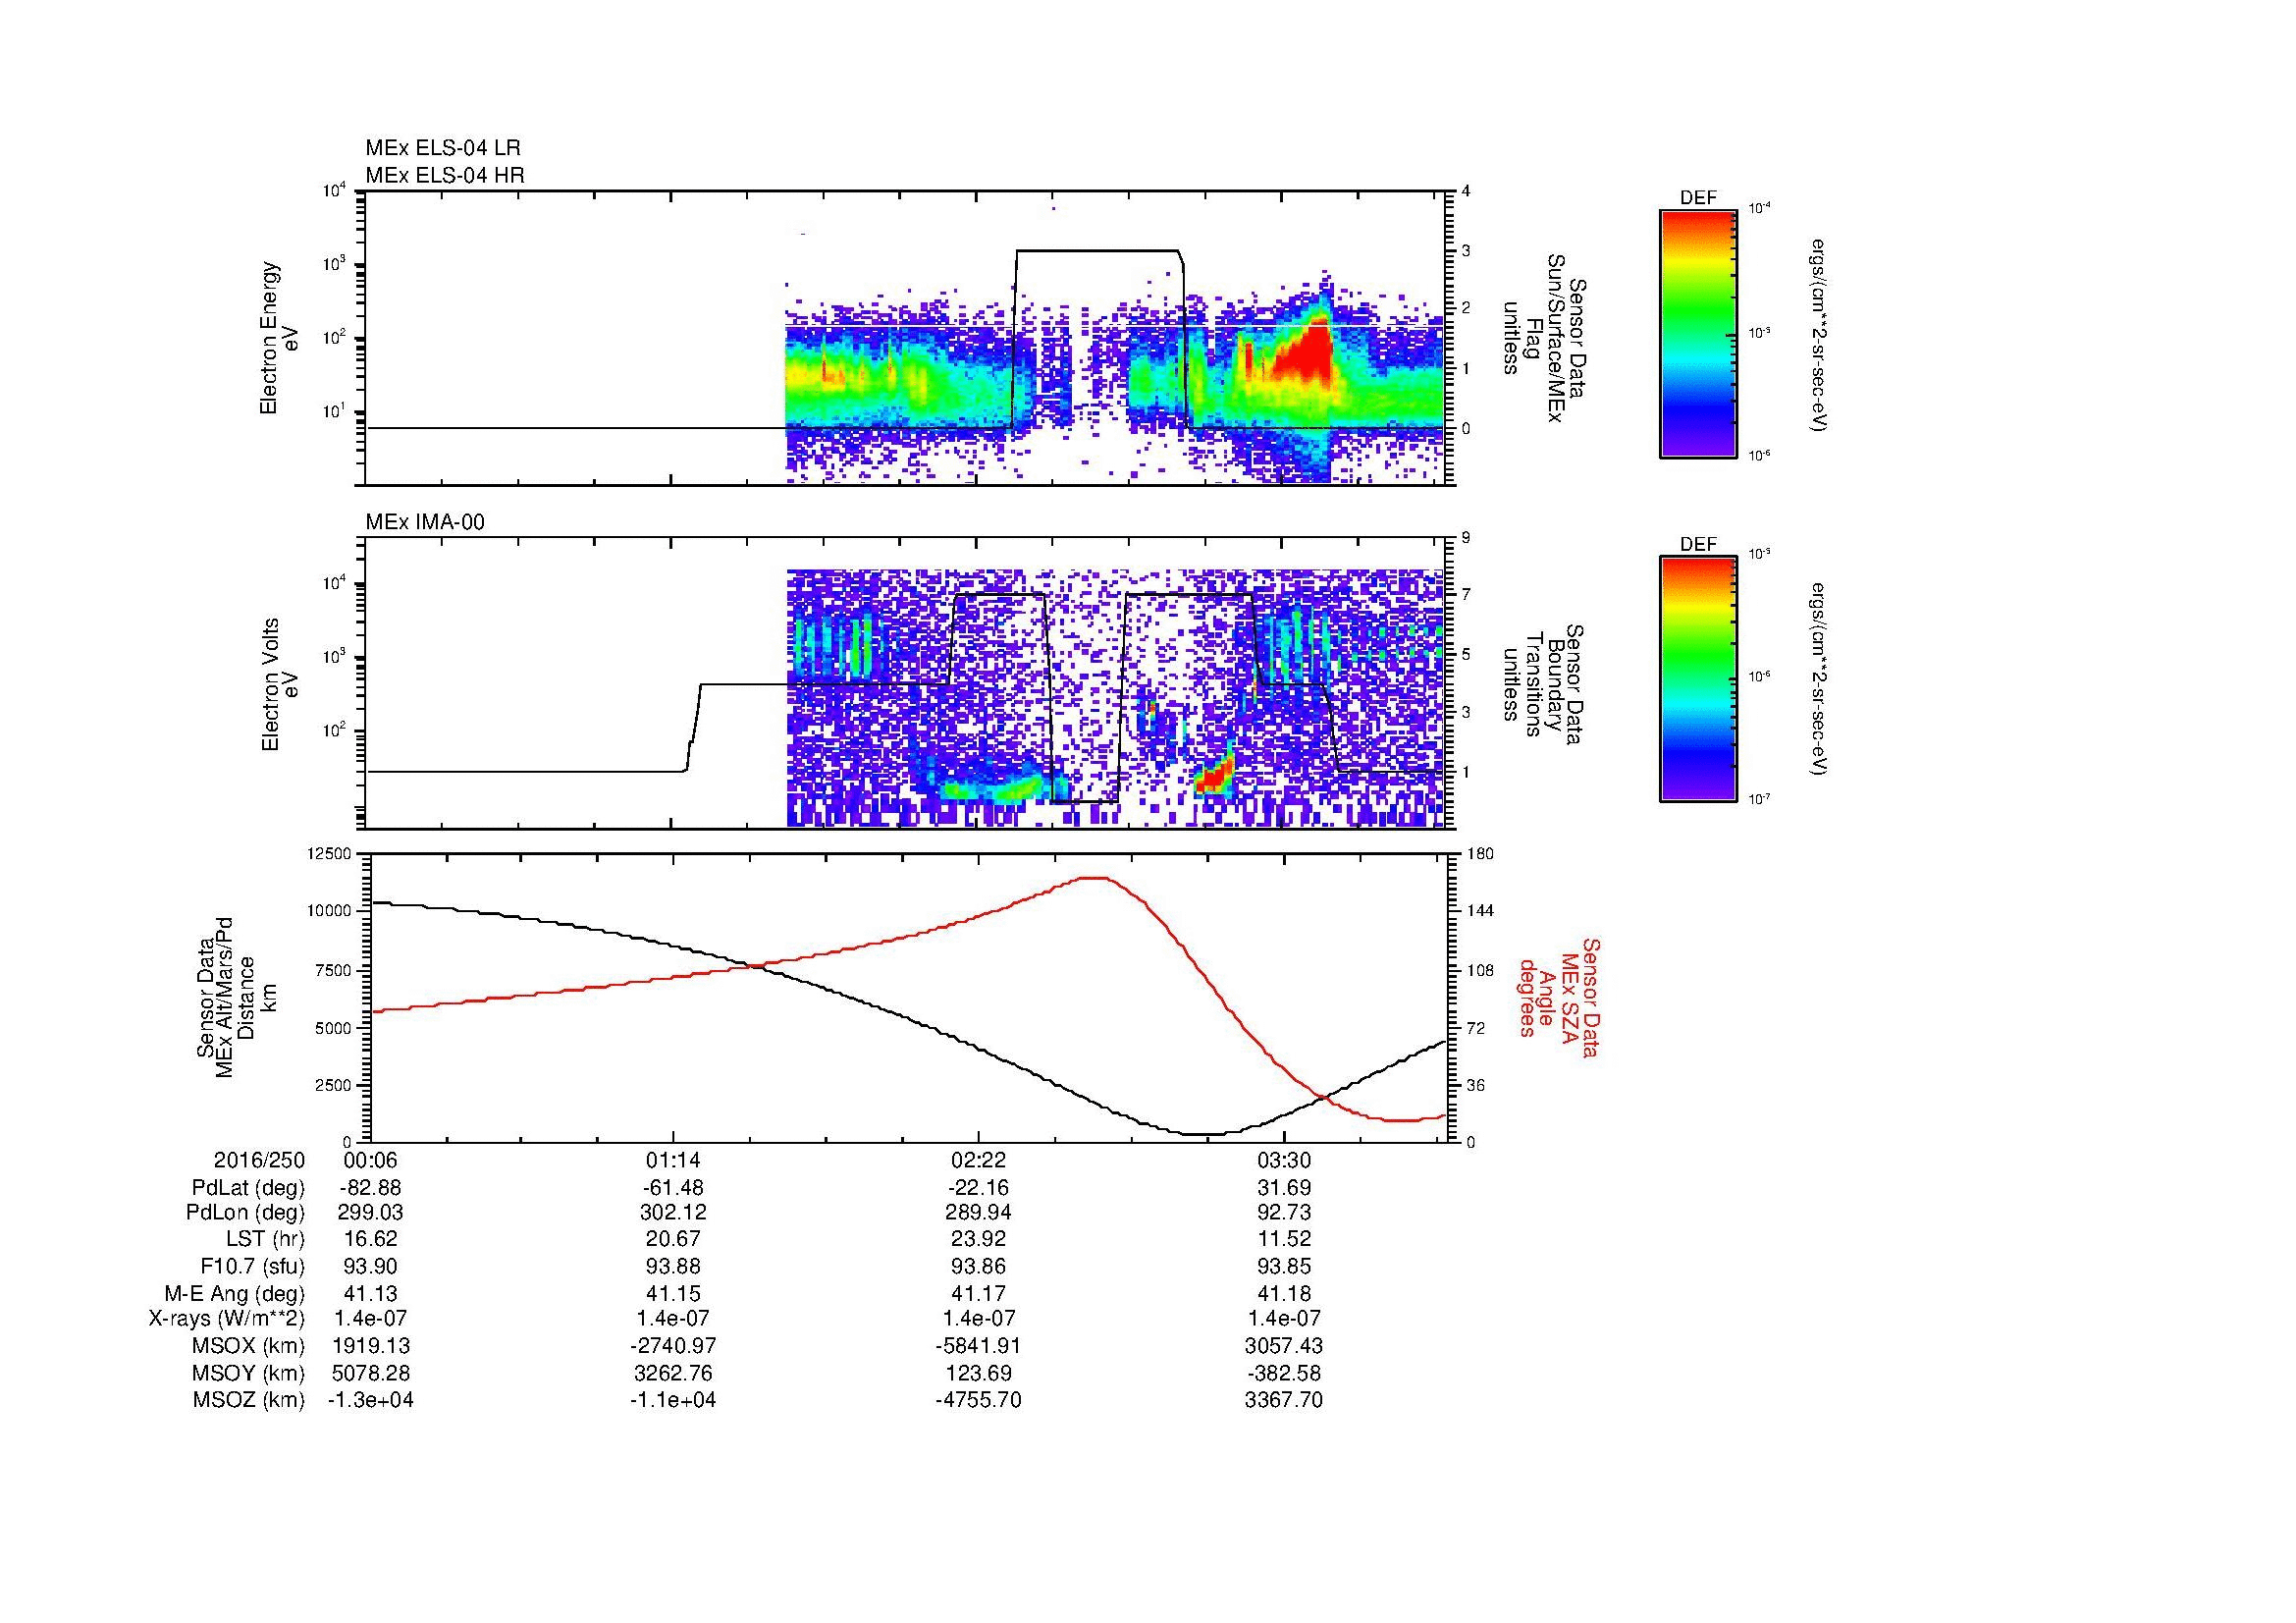Screen dimensions: 2296x1623
Task: Click MSOY value '5078.28'
Action: coord(370,1373)
